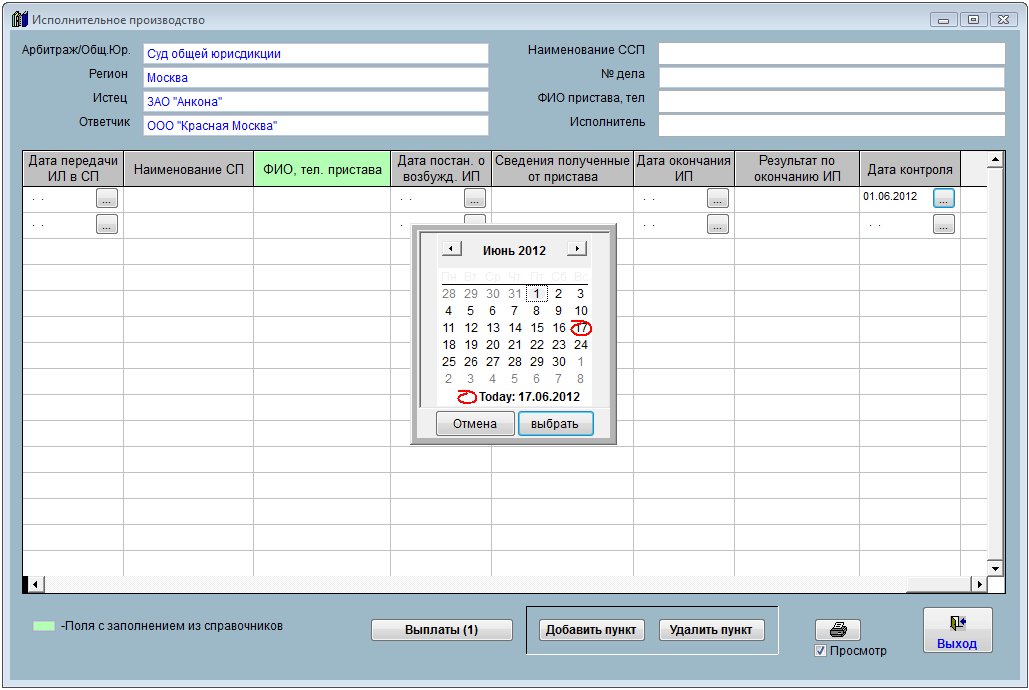Click the horizontal scroll left arrow
The image size is (1029, 690).
click(36, 584)
